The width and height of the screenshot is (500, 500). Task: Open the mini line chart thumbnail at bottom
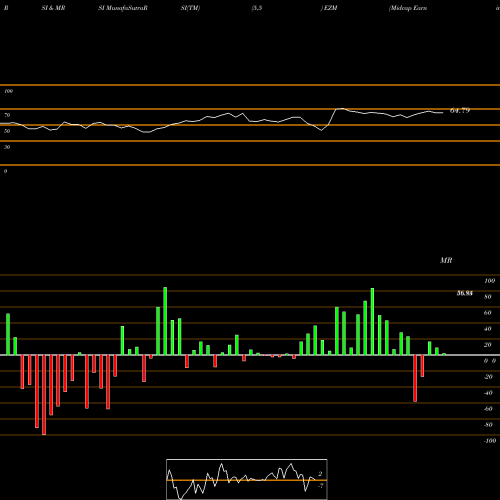click(247, 479)
